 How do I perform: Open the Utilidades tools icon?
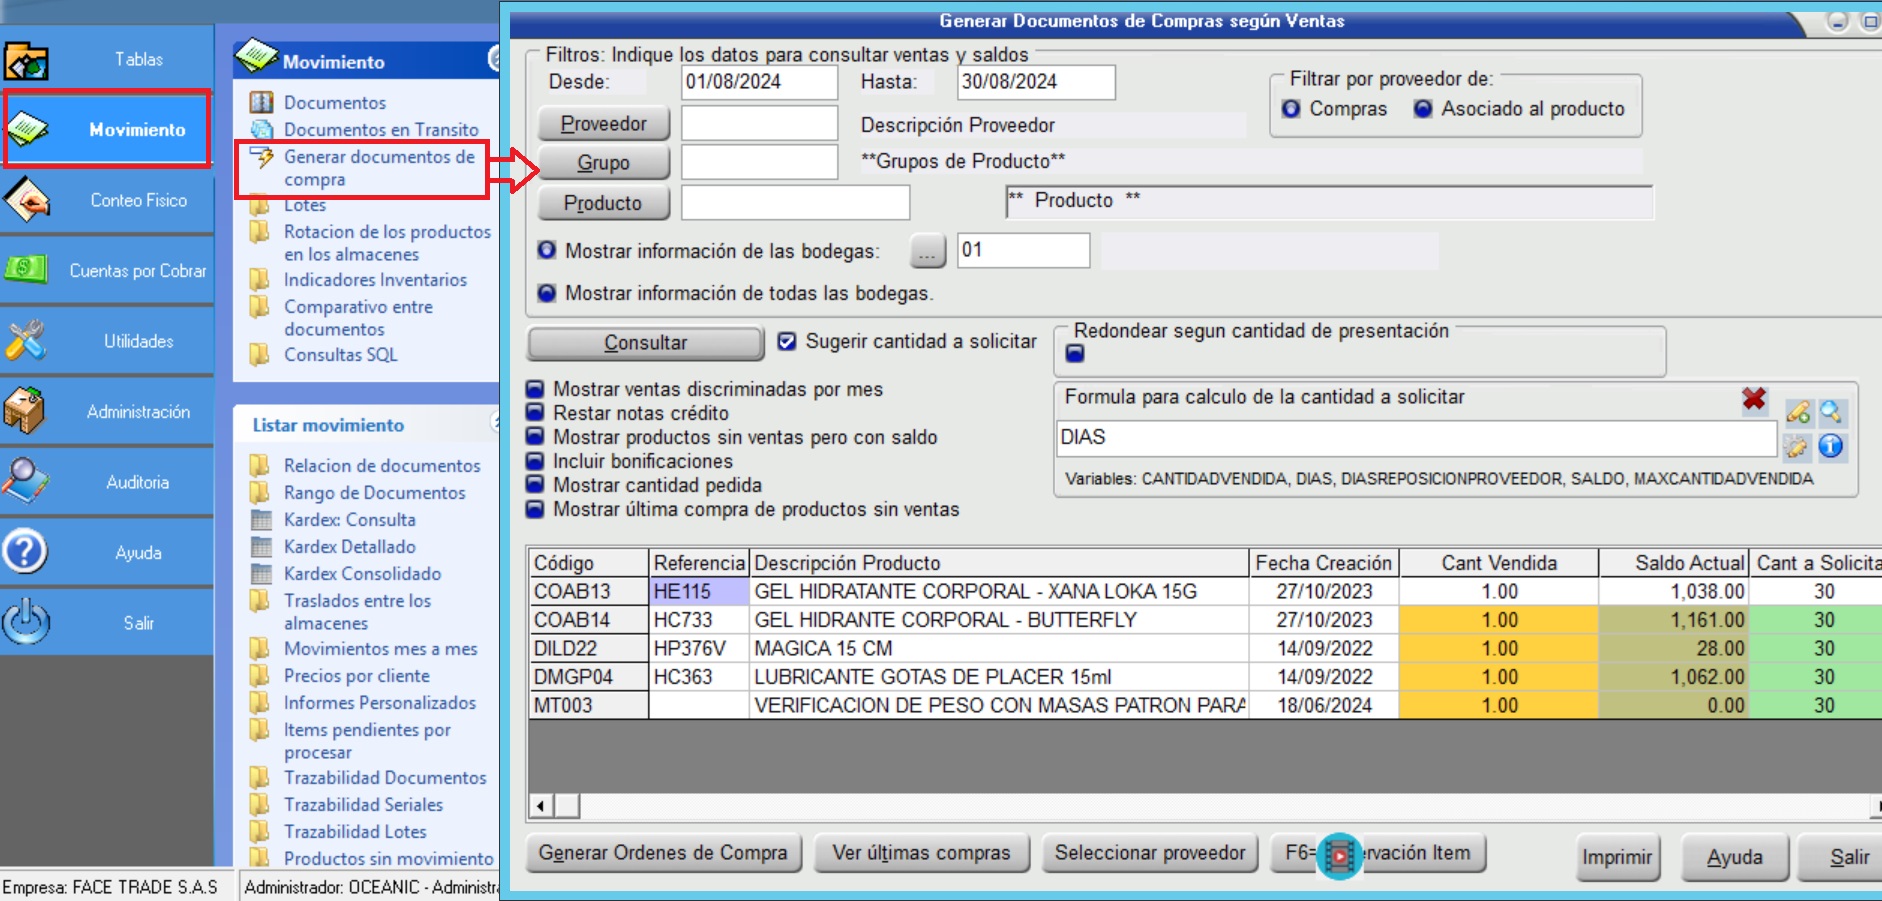(25, 341)
